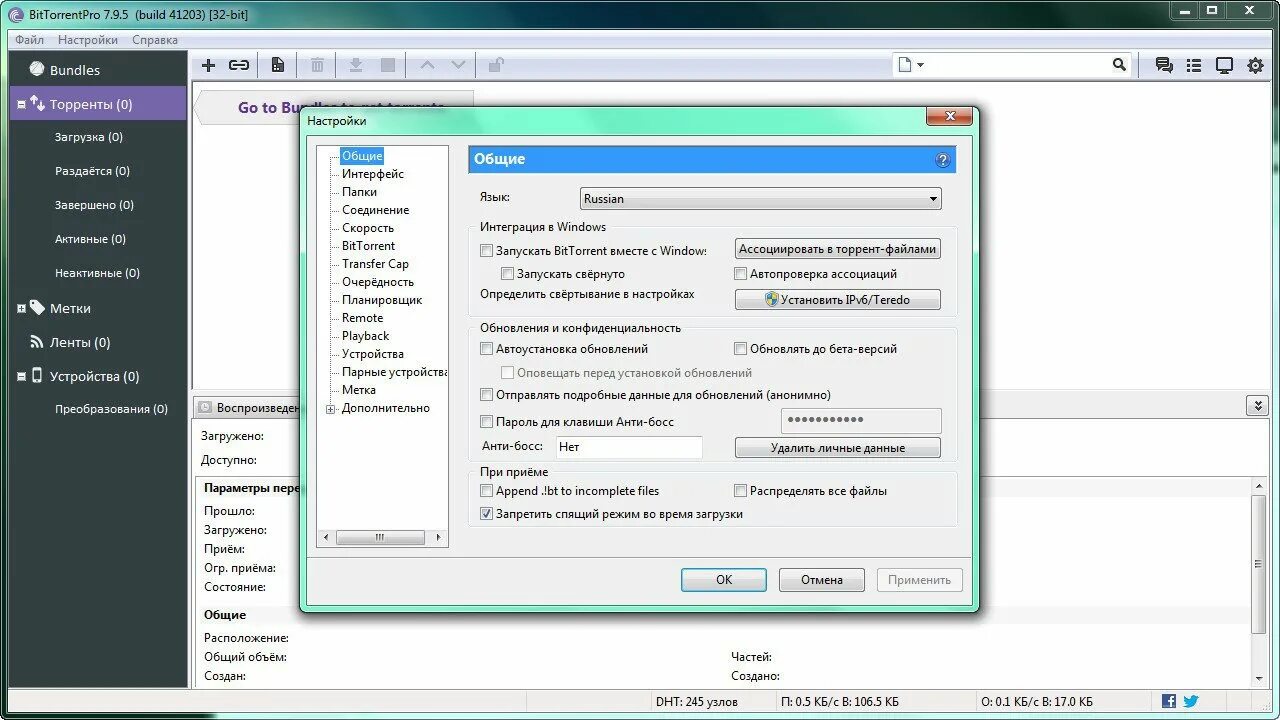This screenshot has width=1280, height=720.
Task: Select Скорость in settings tree
Action: point(368,228)
